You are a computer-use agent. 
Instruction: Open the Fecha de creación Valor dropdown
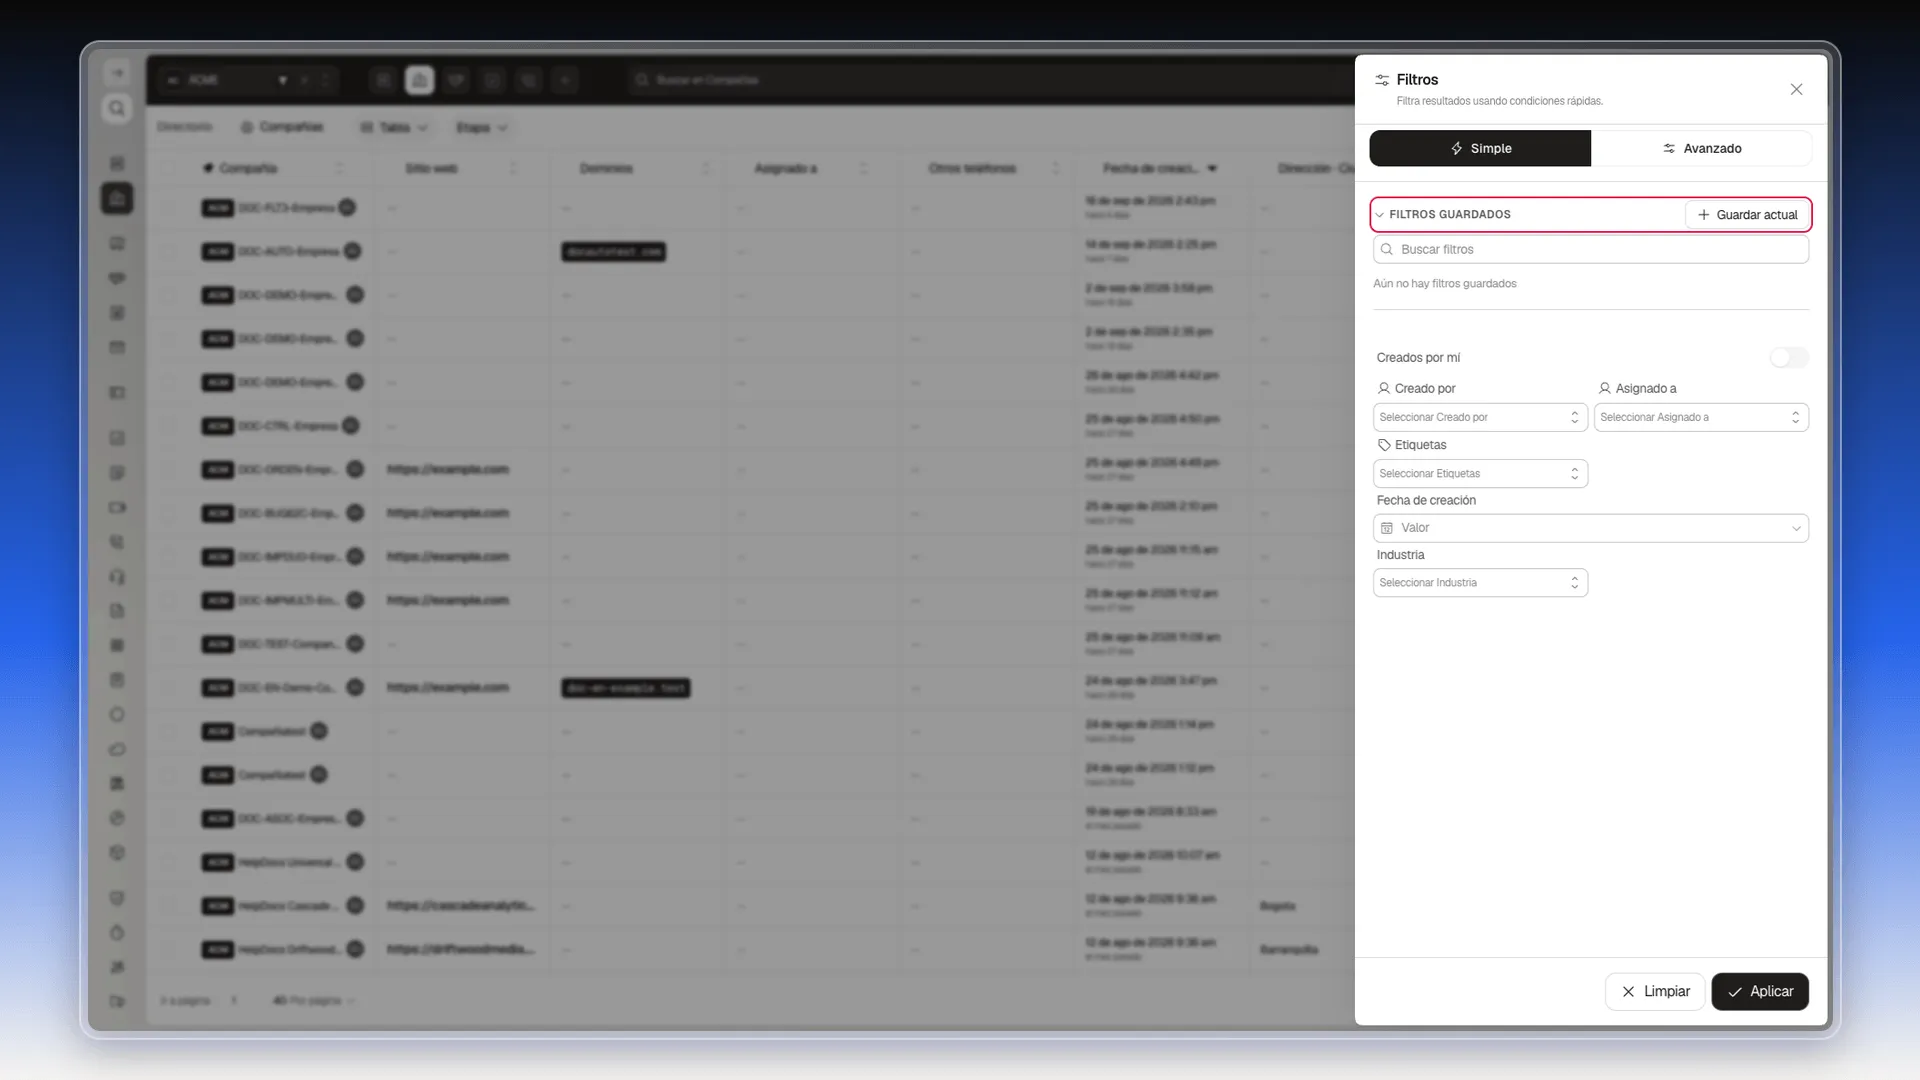[1591, 528]
